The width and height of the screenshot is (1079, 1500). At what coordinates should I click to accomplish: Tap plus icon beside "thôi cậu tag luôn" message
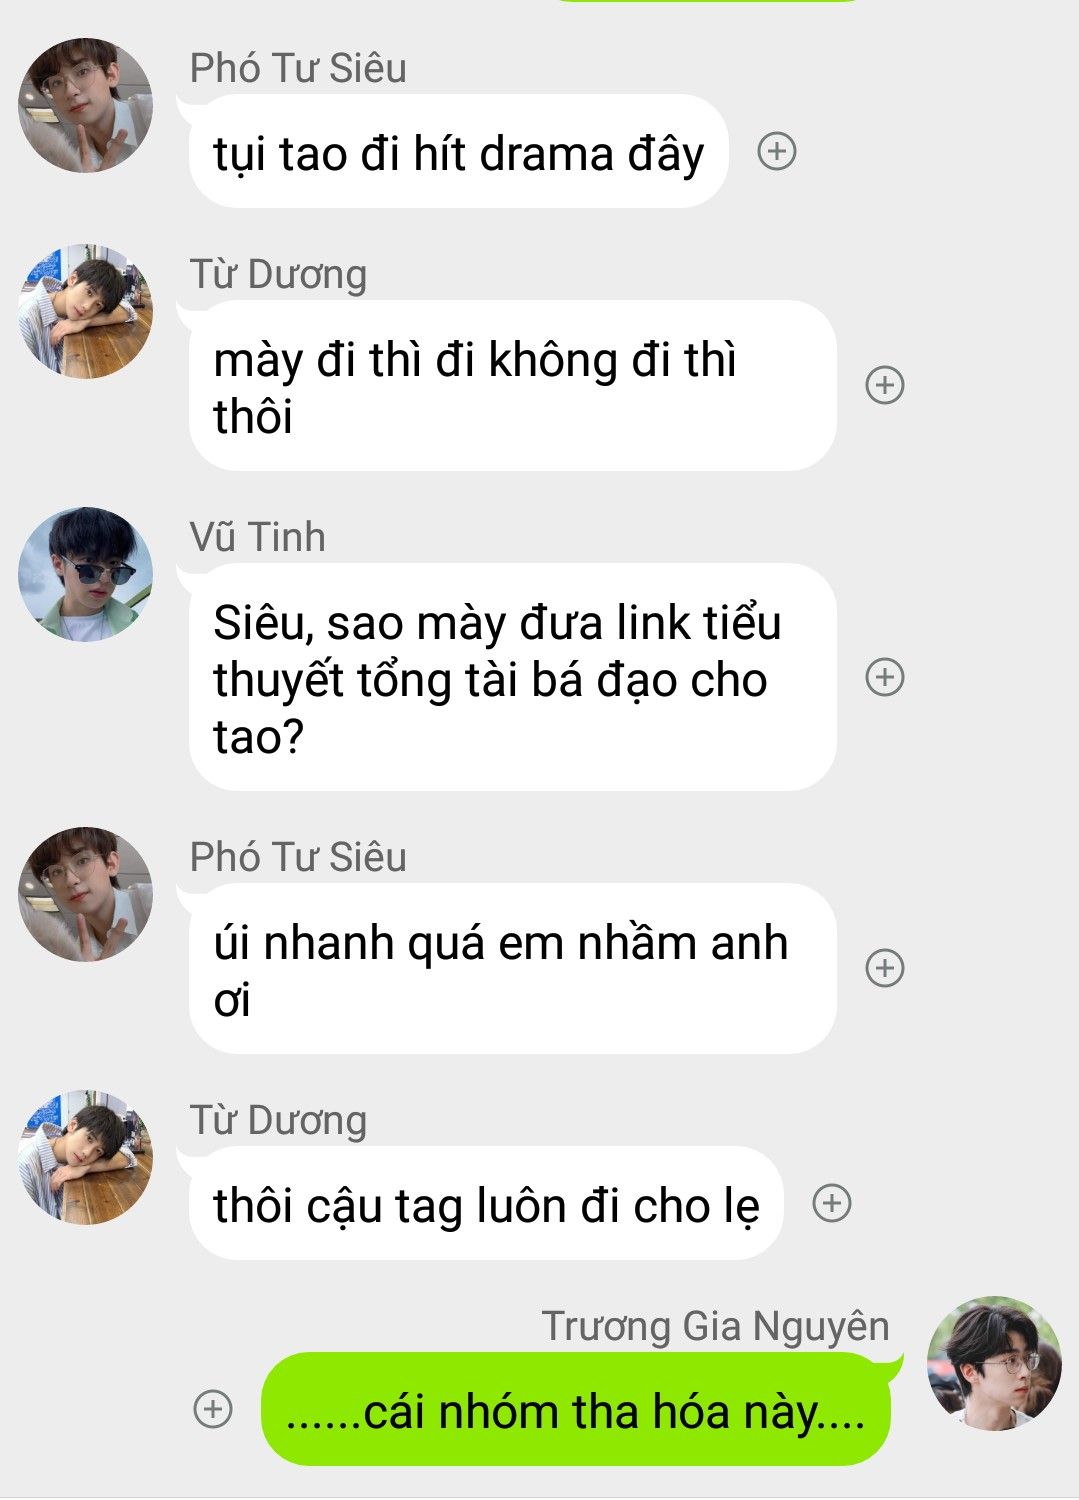832,1203
